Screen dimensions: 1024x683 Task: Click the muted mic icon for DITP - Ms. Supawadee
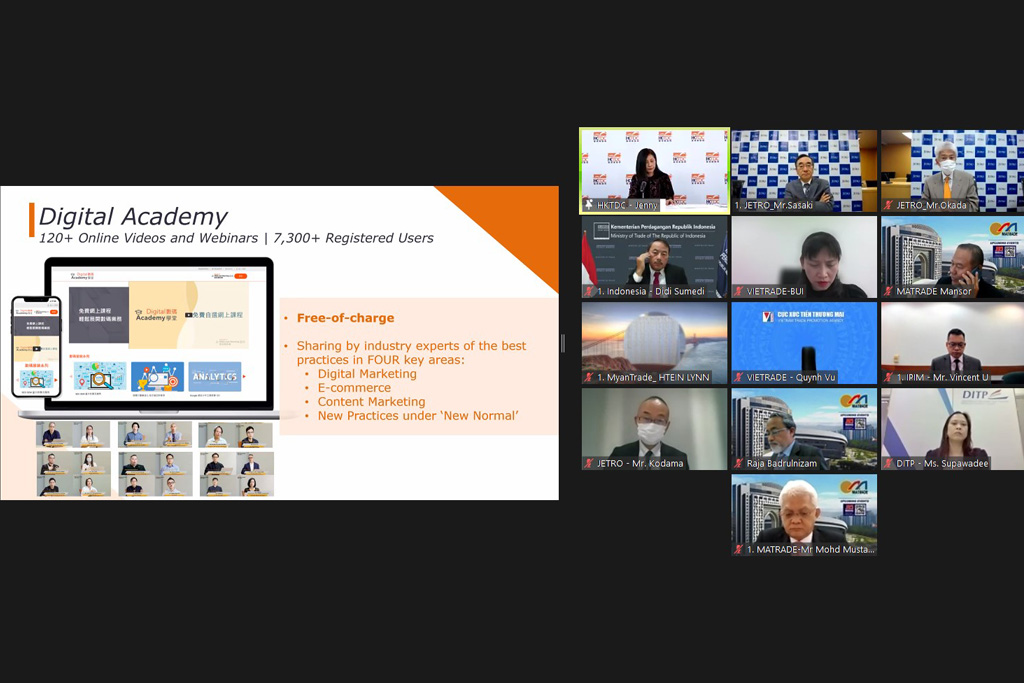[x=889, y=464]
